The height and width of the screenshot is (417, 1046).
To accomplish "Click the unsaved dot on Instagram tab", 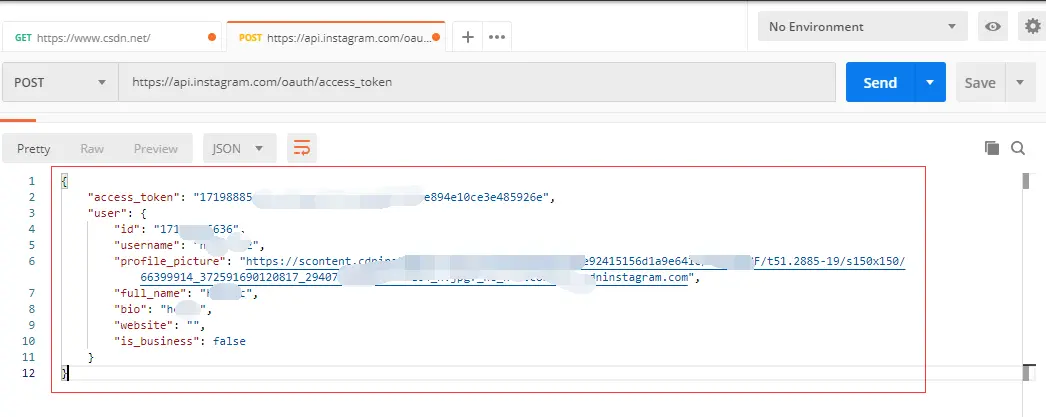I will click(436, 37).
